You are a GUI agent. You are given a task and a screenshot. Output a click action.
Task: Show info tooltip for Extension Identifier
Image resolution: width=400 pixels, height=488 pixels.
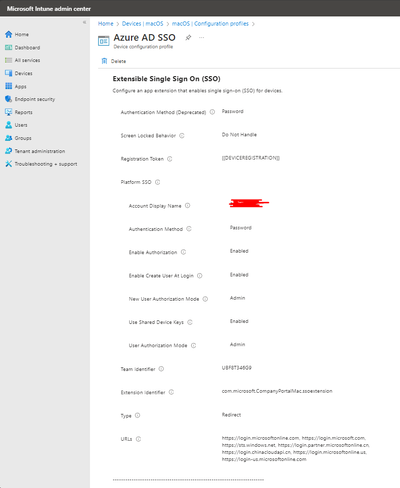coord(171,392)
